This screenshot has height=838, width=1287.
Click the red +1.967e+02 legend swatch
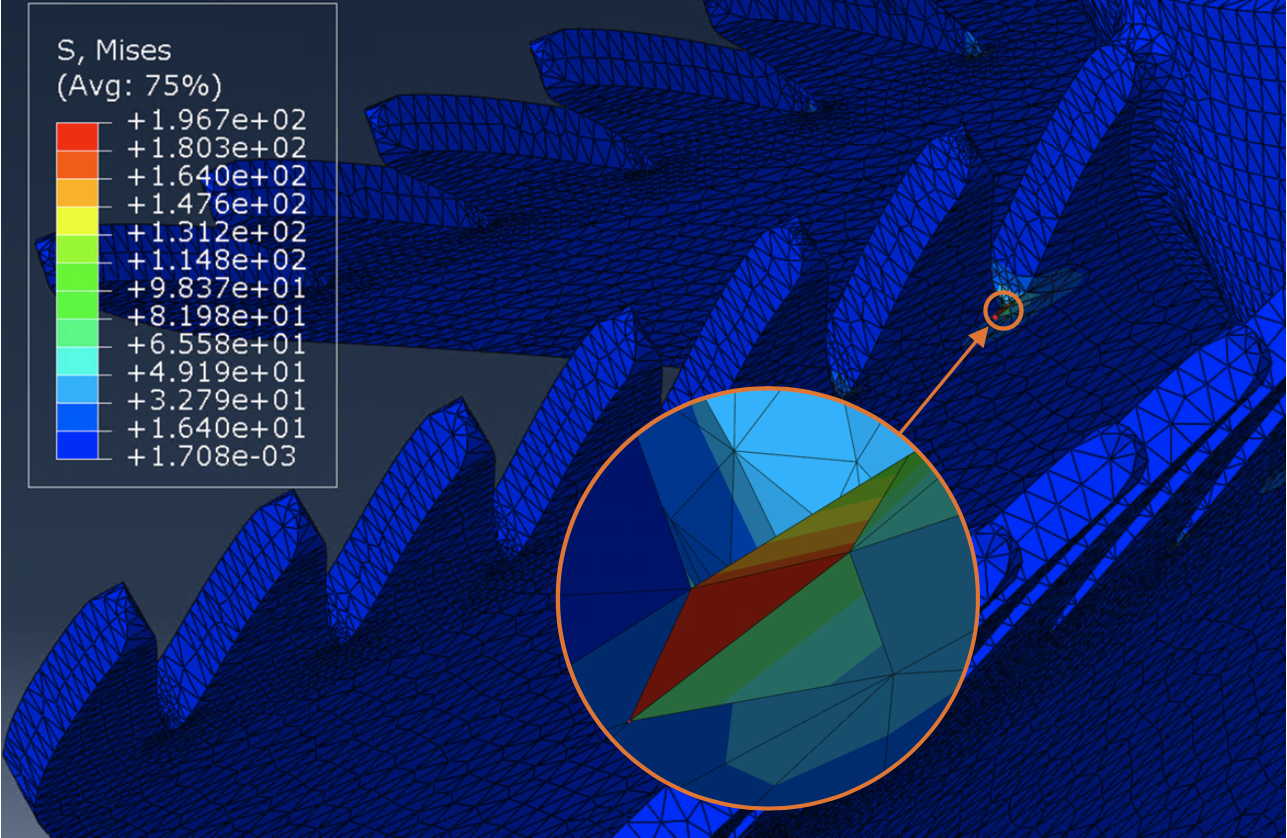tap(78, 135)
